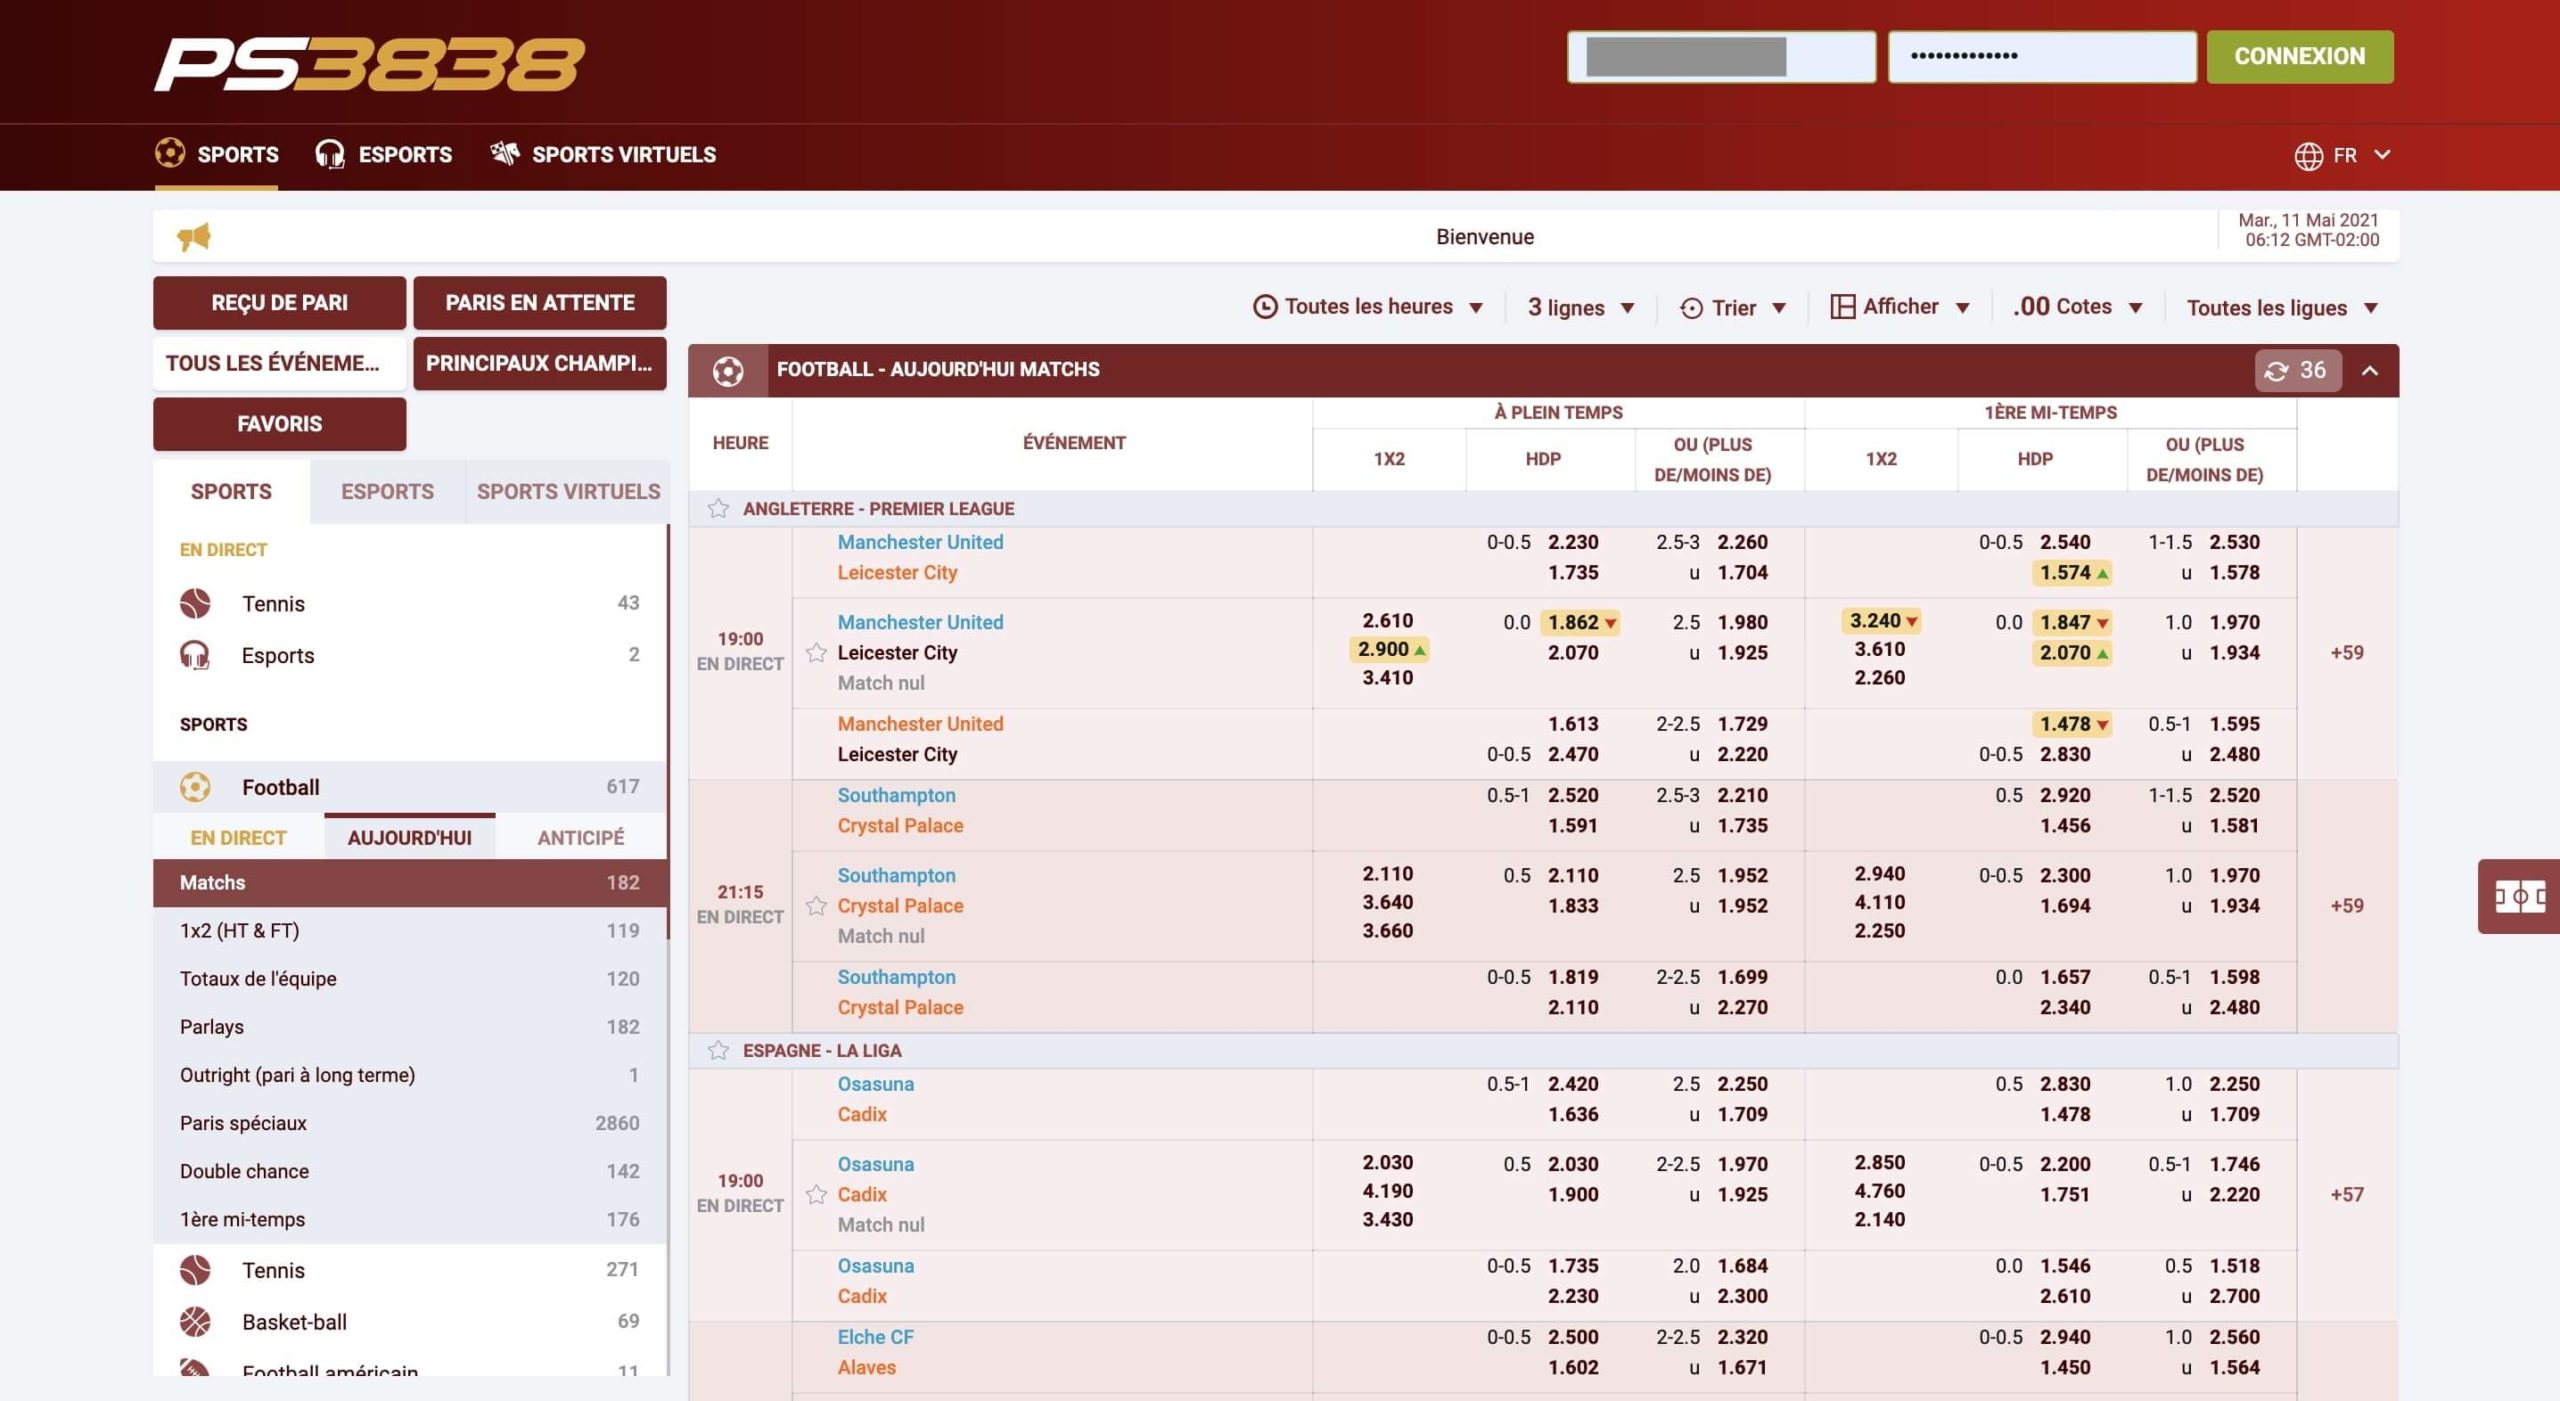Screen dimensions: 2560x1401
Task: Open Double chance market list
Action: (x=410, y=1171)
